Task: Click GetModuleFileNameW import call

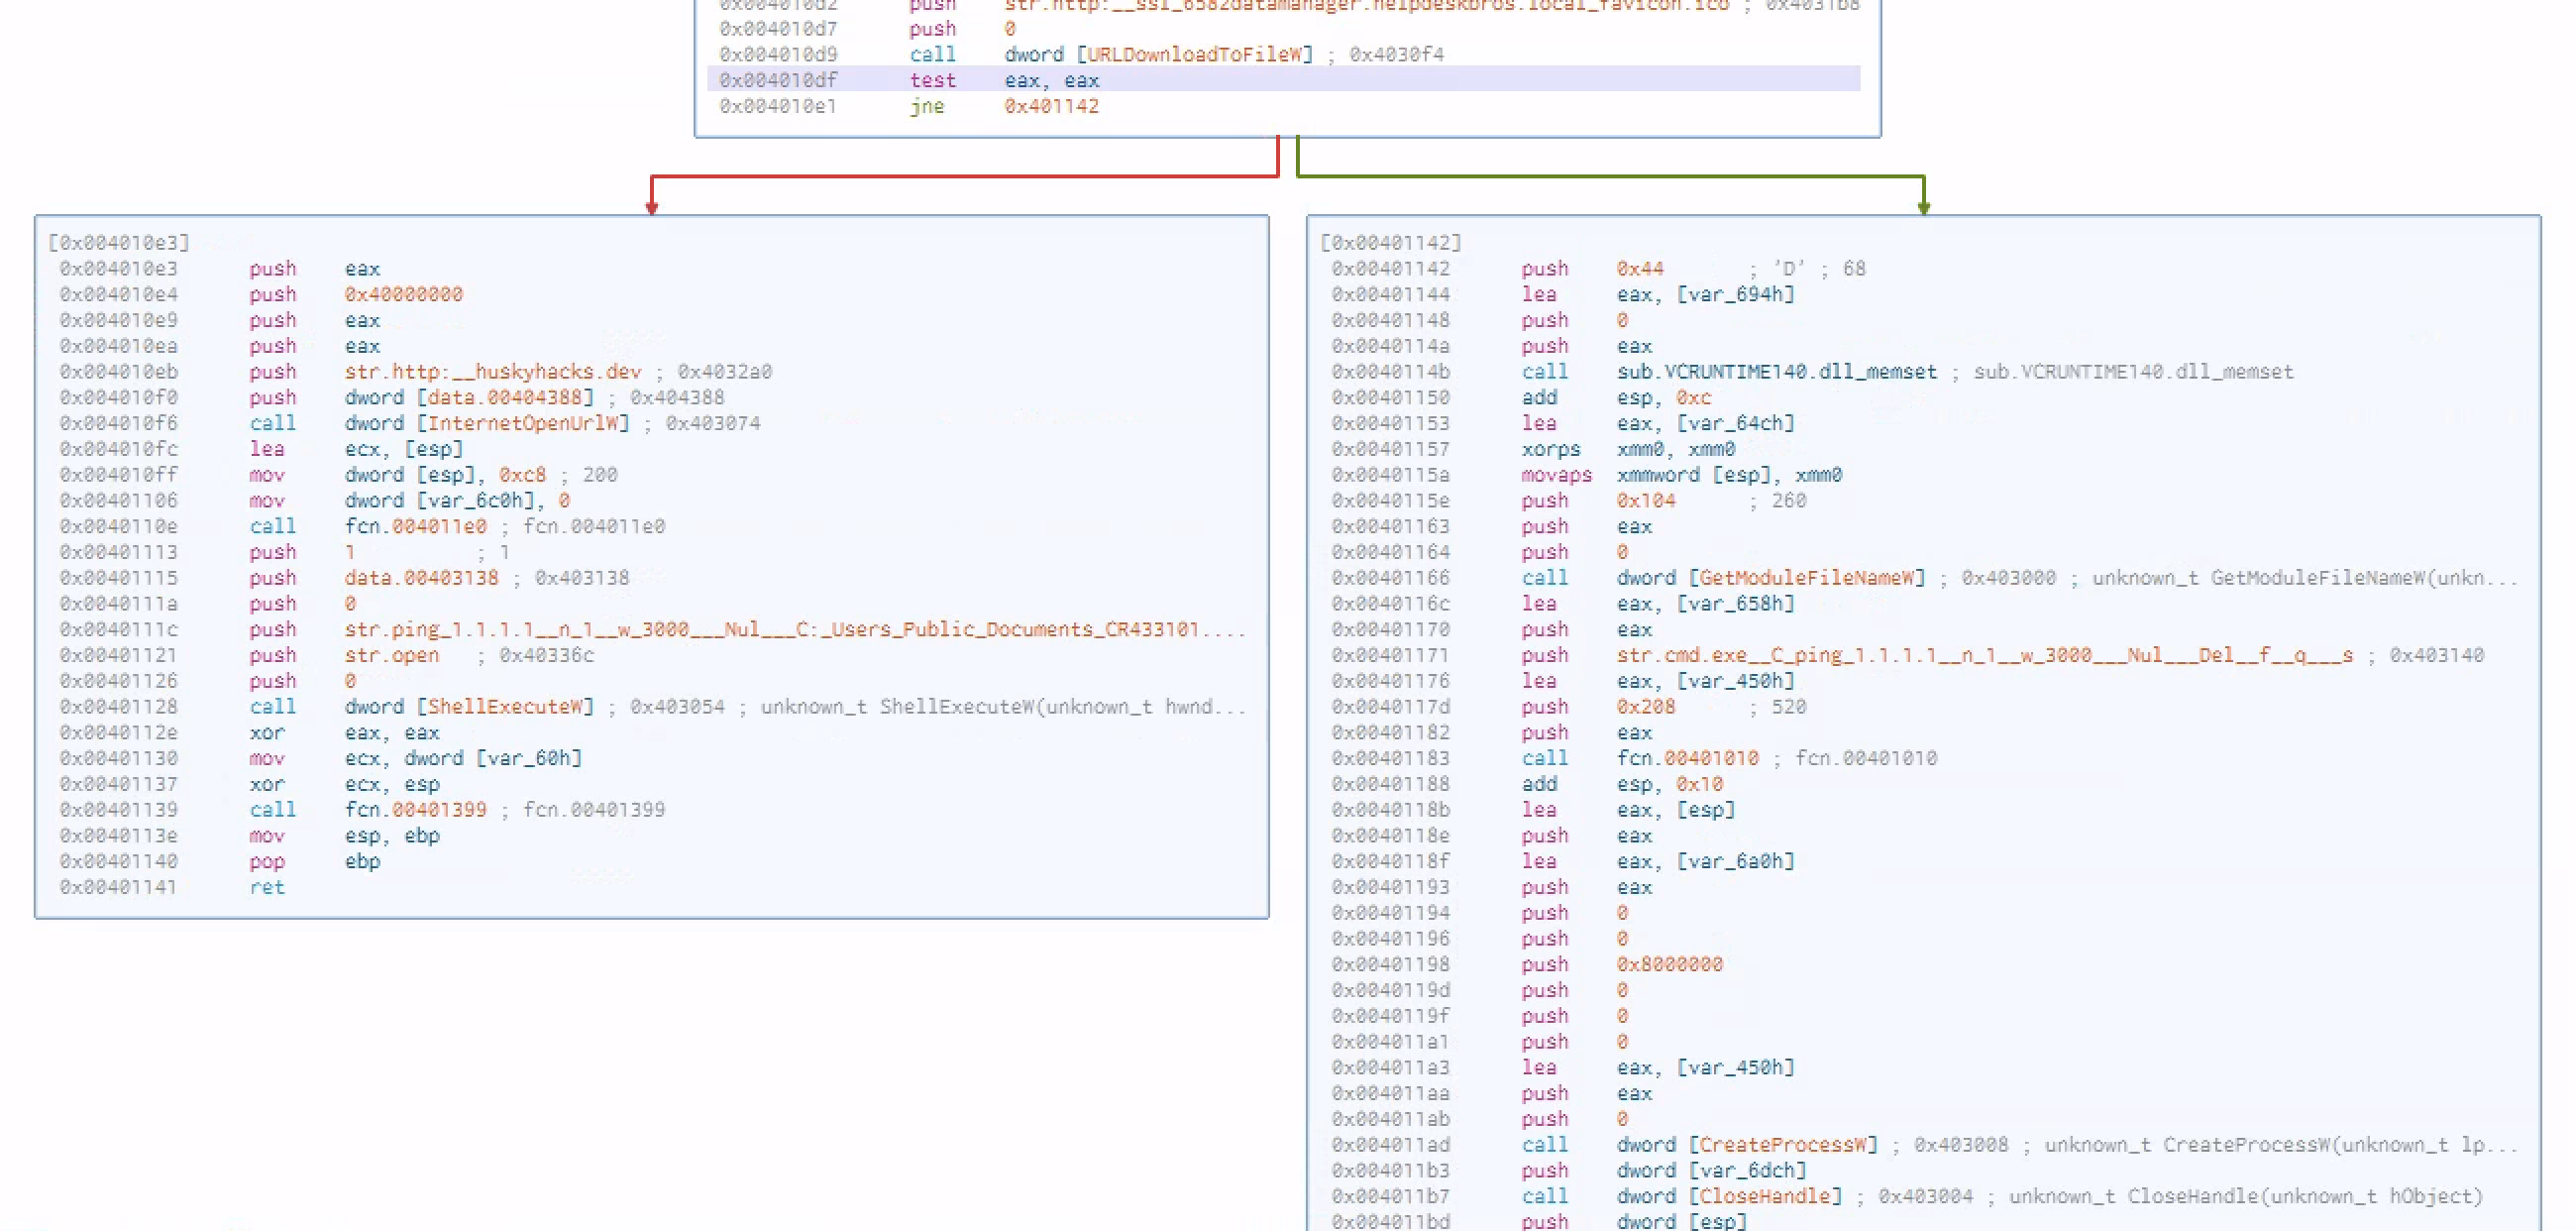Action: coord(1807,578)
